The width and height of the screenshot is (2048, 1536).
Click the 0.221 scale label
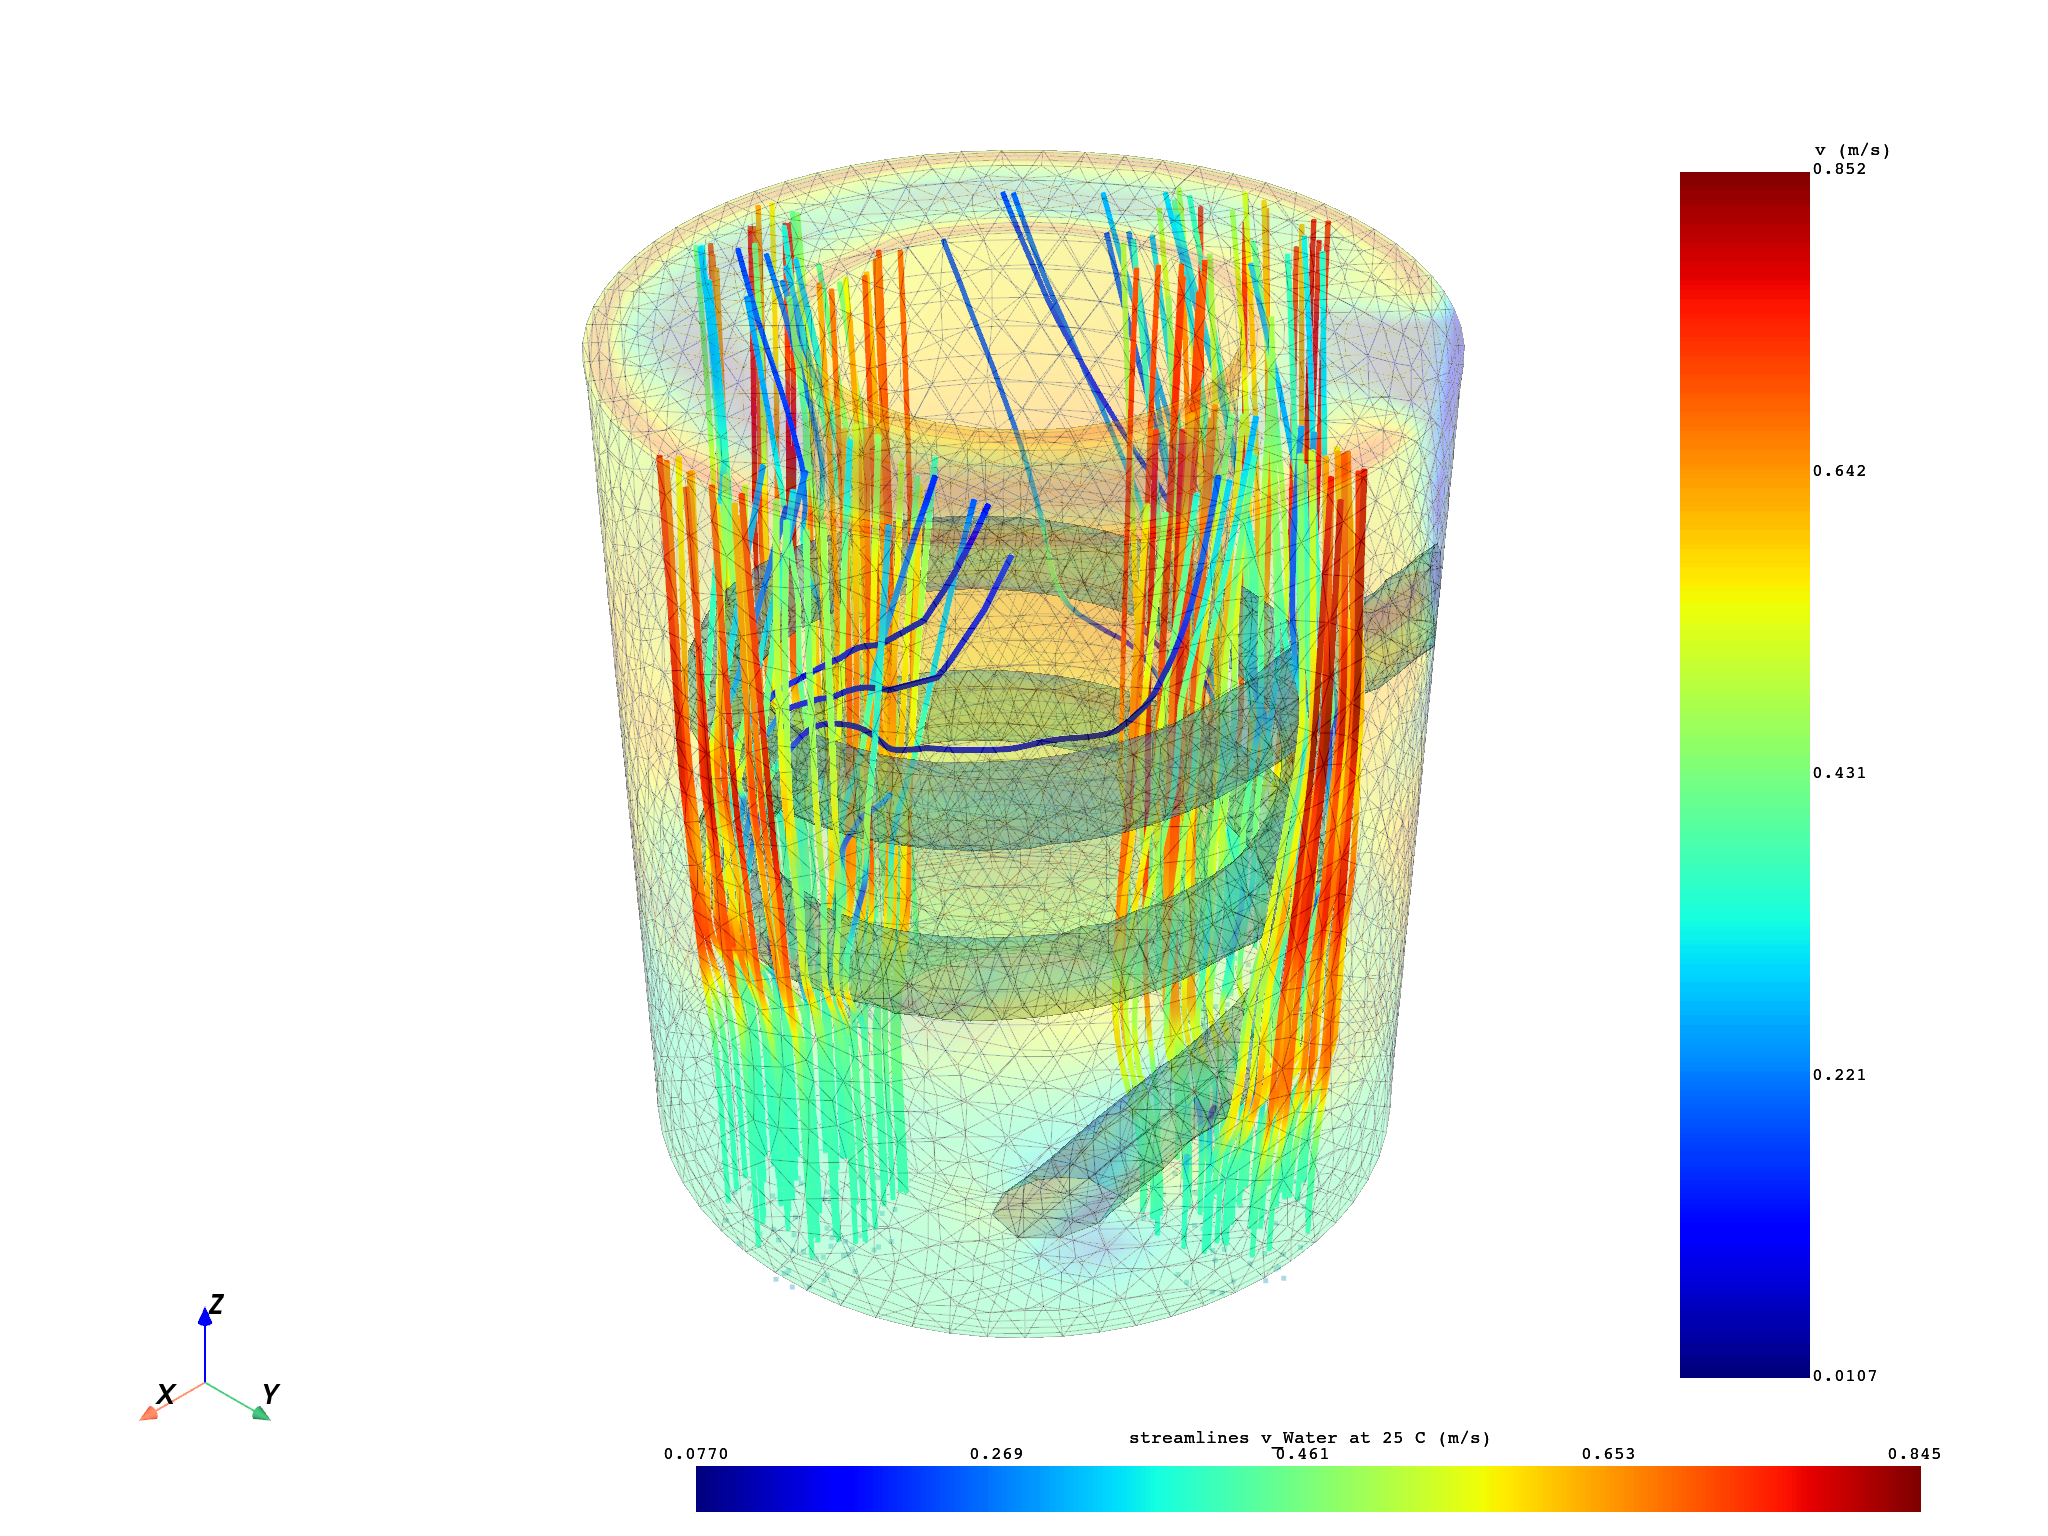(x=1840, y=1075)
